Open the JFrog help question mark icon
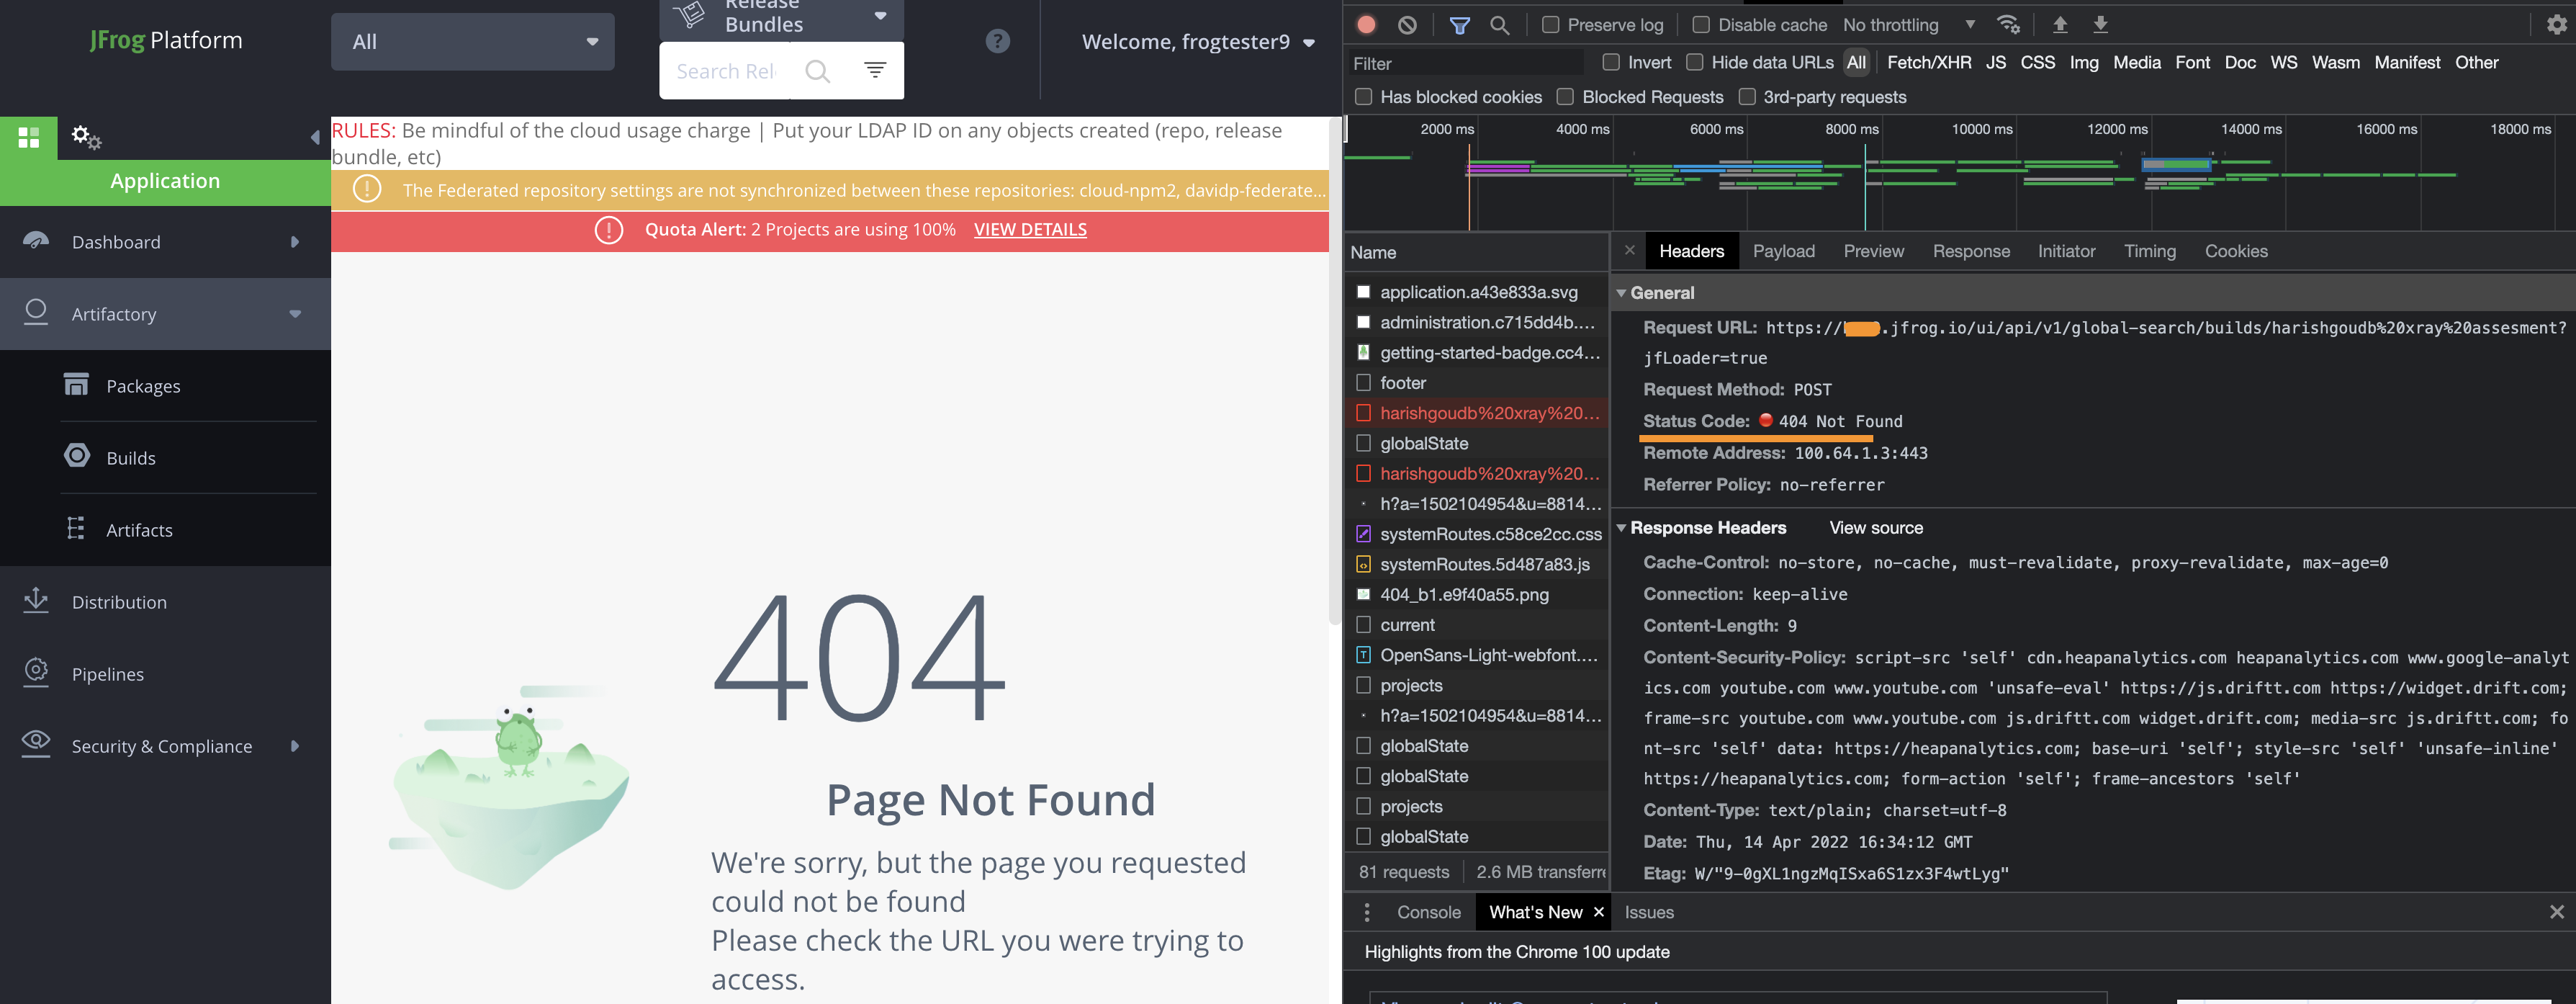The width and height of the screenshot is (2576, 1004). (997, 40)
